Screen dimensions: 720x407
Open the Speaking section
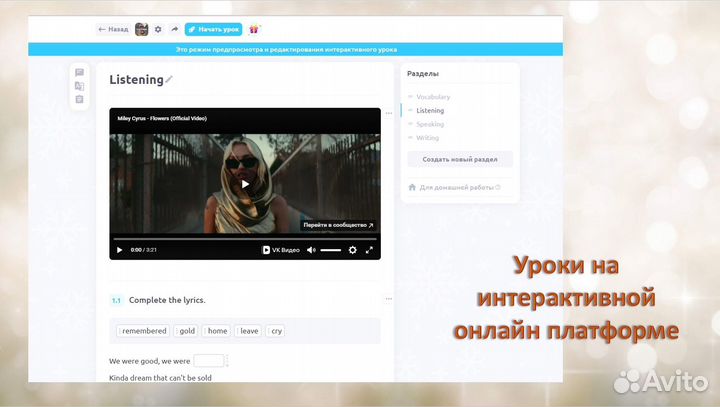point(430,124)
